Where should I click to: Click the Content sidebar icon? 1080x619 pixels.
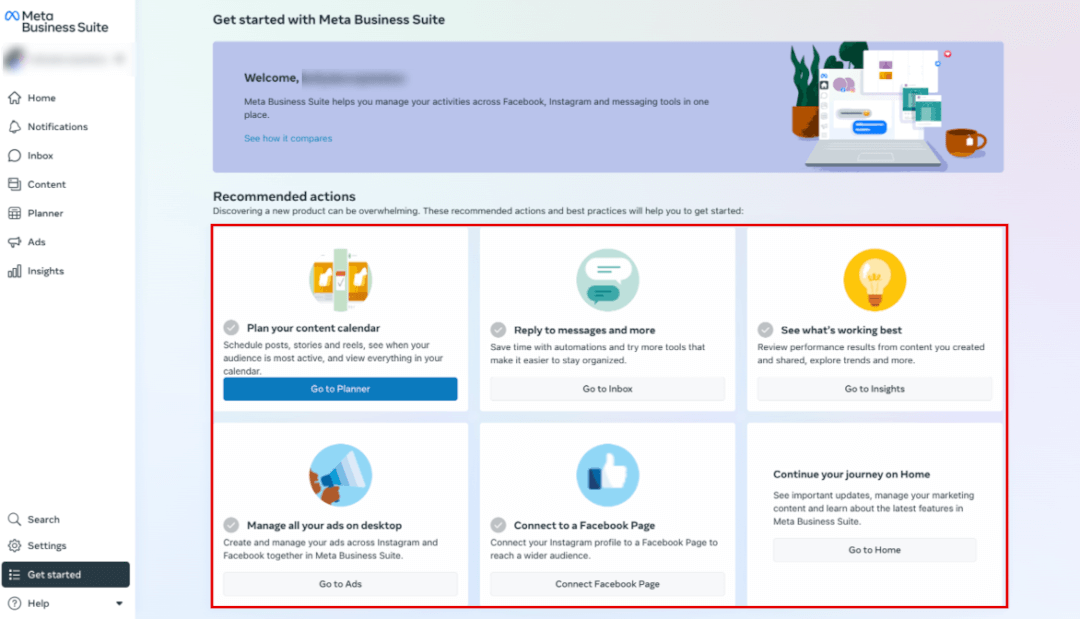[14, 185]
